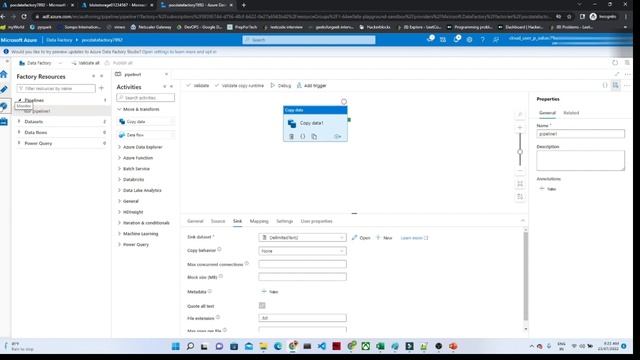The height and width of the screenshot is (360, 640).
Task: Clone the Copy data1 activity
Action: coord(314,137)
